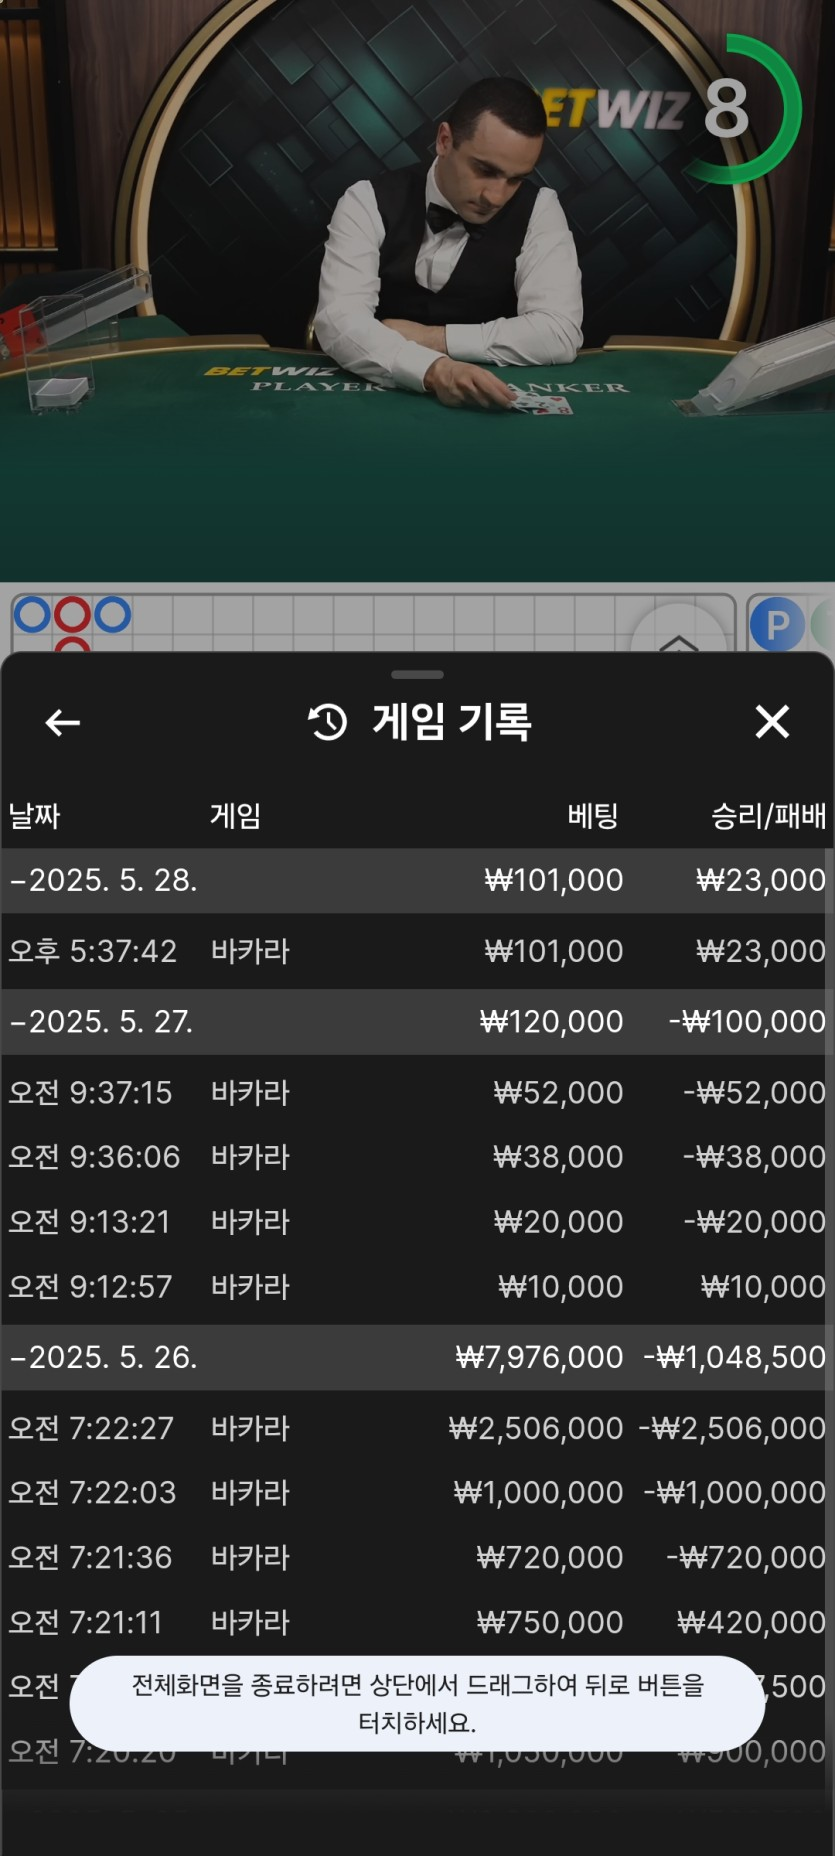Tap 바카라 in the 오전 9:12:57 row

250,1287
